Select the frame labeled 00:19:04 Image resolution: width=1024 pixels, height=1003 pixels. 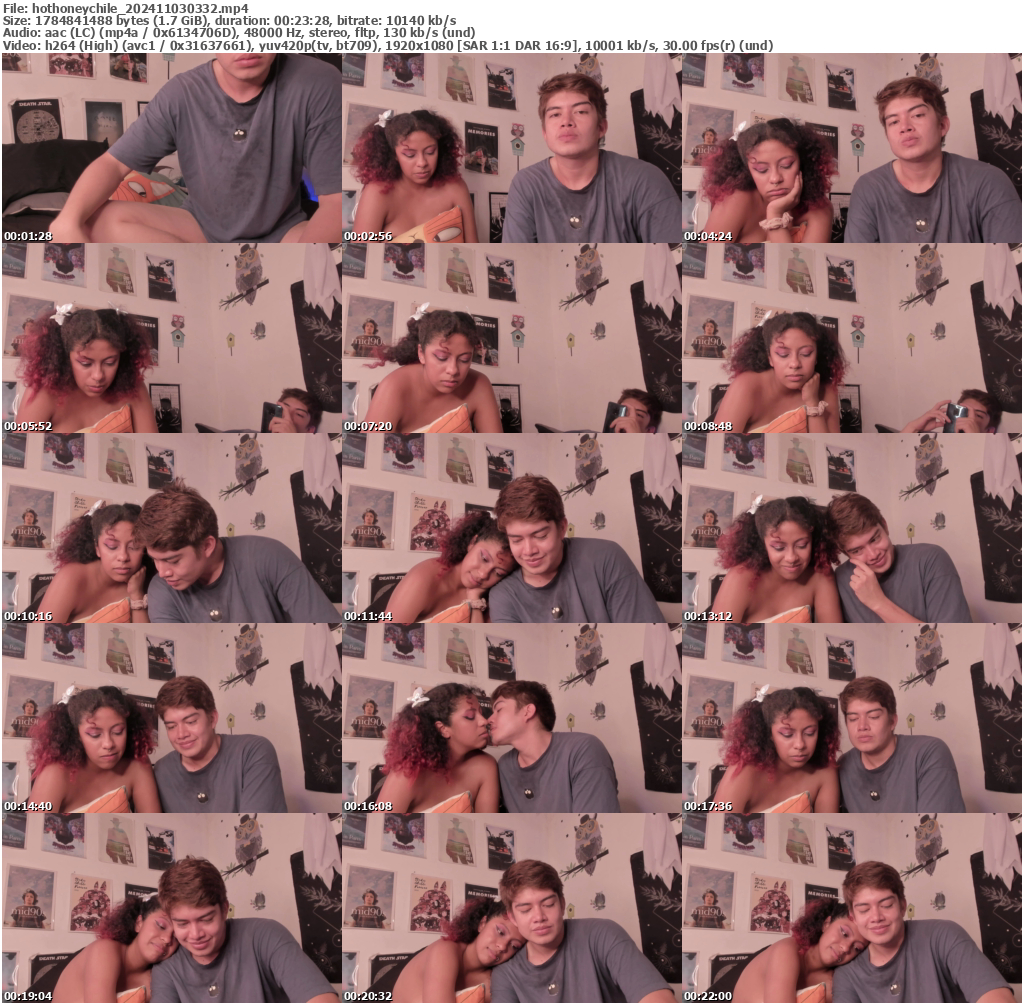click(172, 908)
